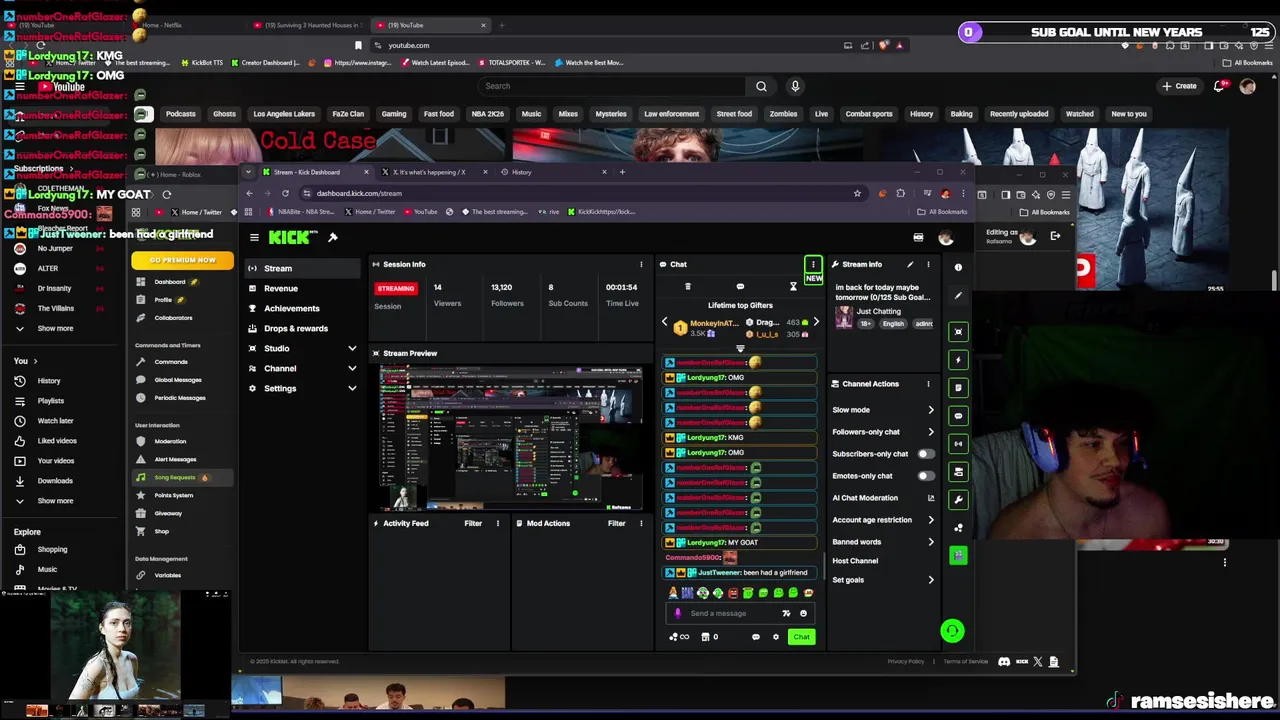Open chat settings gear under the message box
Viewport: 1280px width, 720px height.
point(775,637)
